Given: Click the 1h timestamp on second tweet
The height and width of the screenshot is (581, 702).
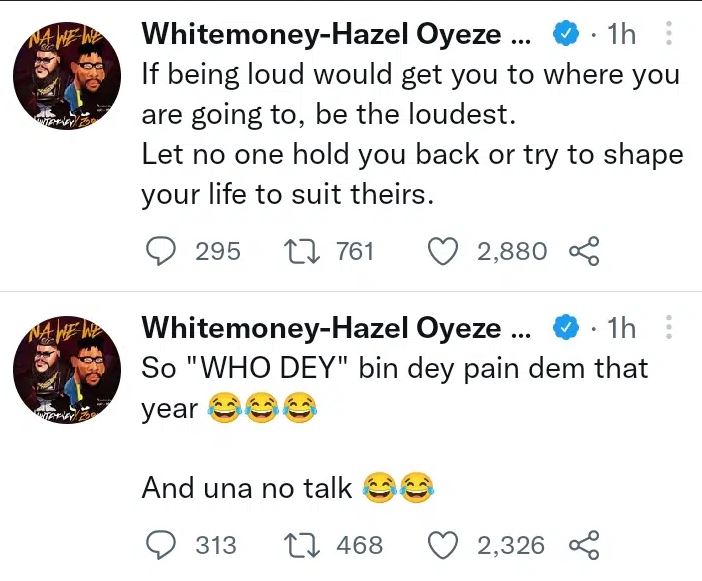Looking at the screenshot, I should pos(621,328).
